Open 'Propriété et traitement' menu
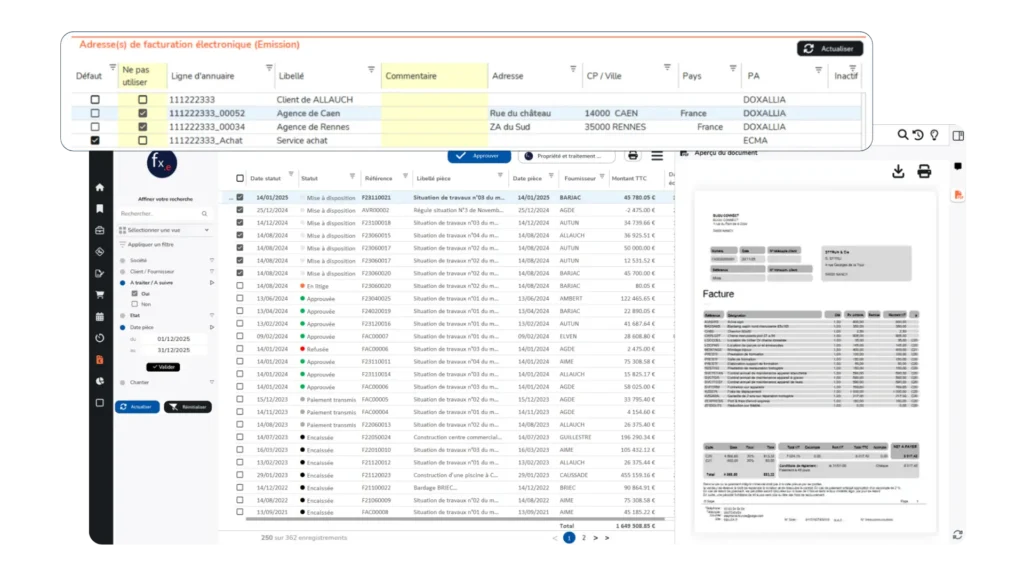Screen dimensions: 1024x576 (x=566, y=156)
